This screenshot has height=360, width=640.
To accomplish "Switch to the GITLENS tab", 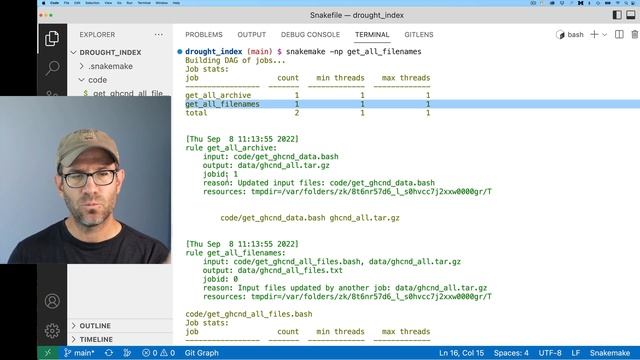I will click(x=419, y=35).
